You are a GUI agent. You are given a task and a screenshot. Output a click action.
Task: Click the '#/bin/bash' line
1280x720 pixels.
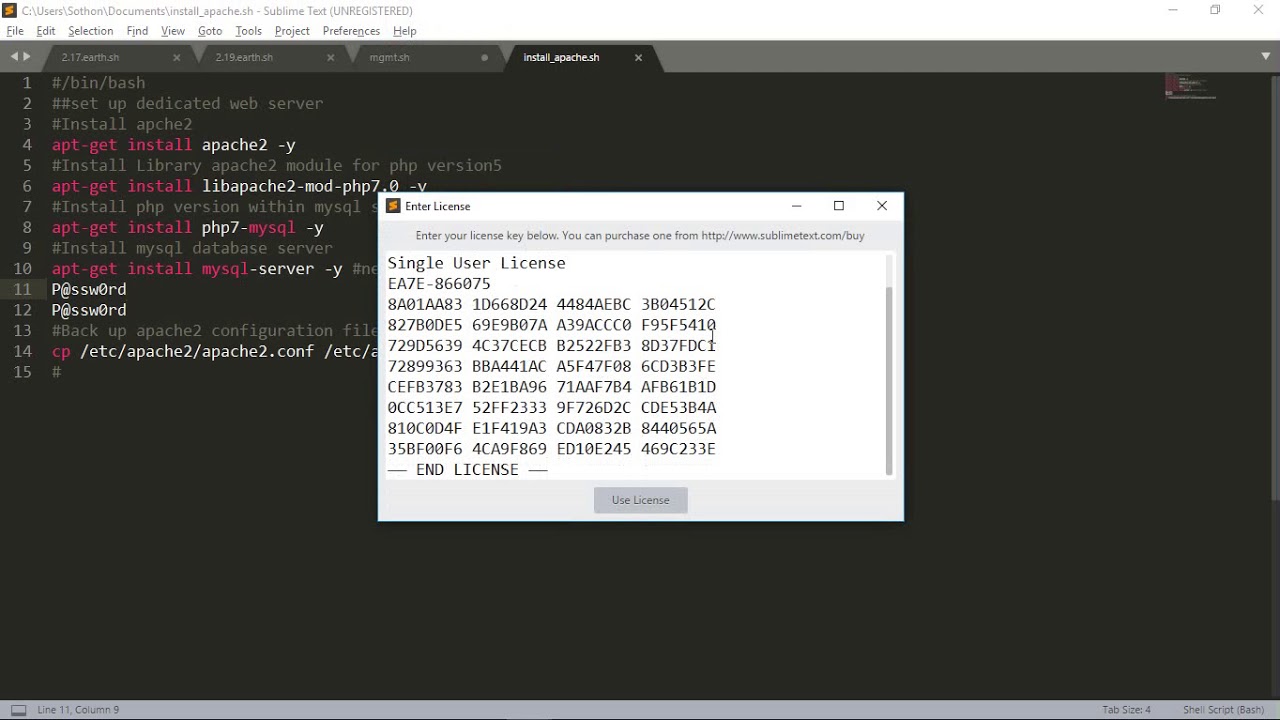98,83
